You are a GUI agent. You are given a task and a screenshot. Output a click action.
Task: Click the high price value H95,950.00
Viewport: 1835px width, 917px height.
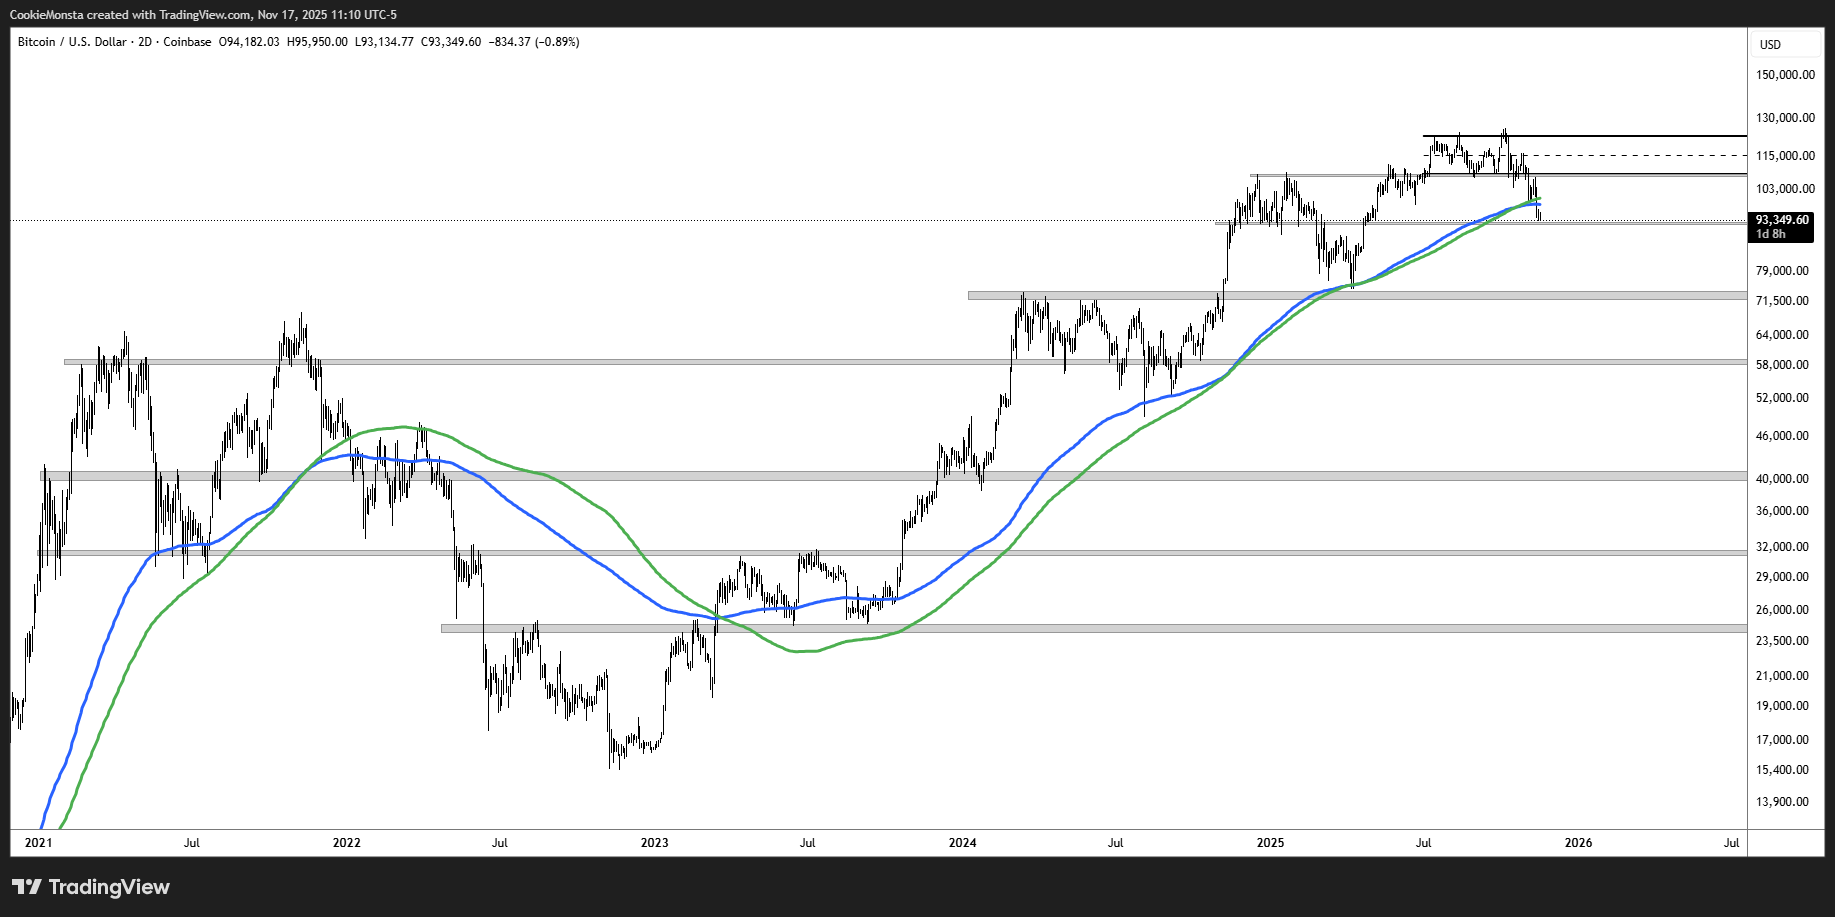pyautogui.click(x=317, y=42)
